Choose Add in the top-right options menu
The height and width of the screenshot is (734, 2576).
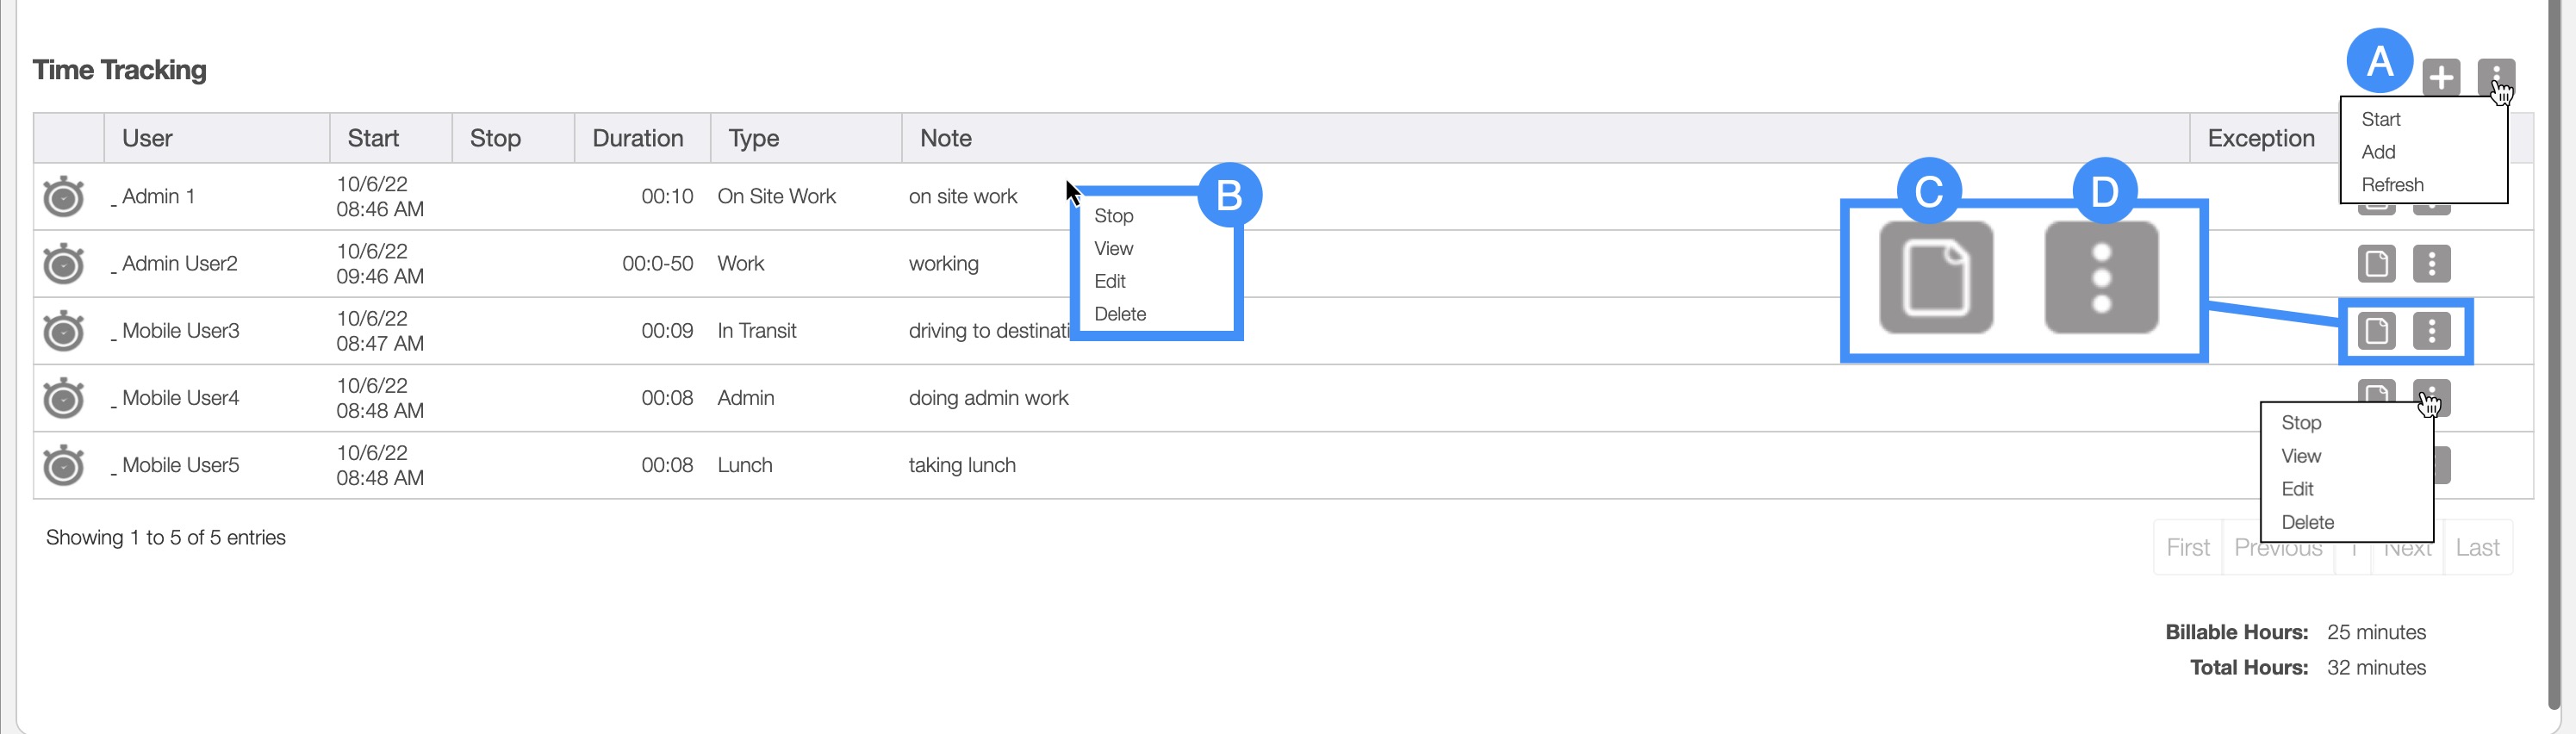click(x=2378, y=152)
